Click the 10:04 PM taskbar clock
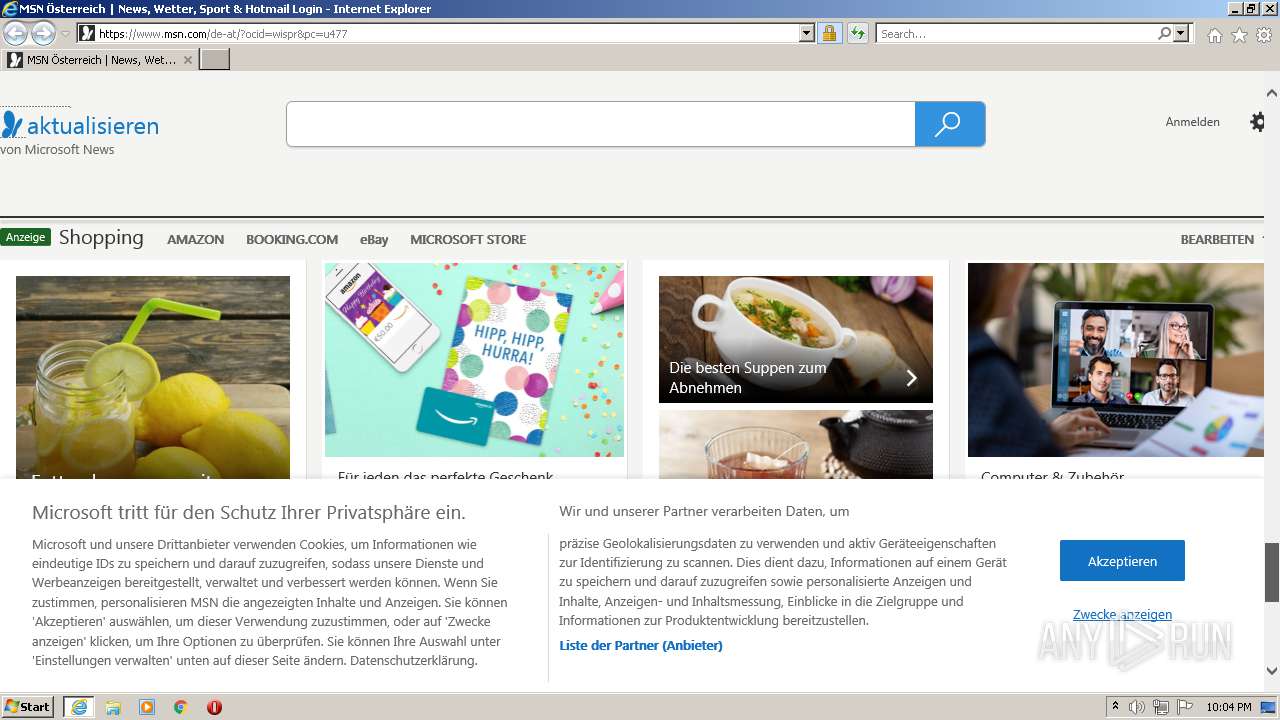Viewport: 1280px width, 720px height. pos(1229,707)
